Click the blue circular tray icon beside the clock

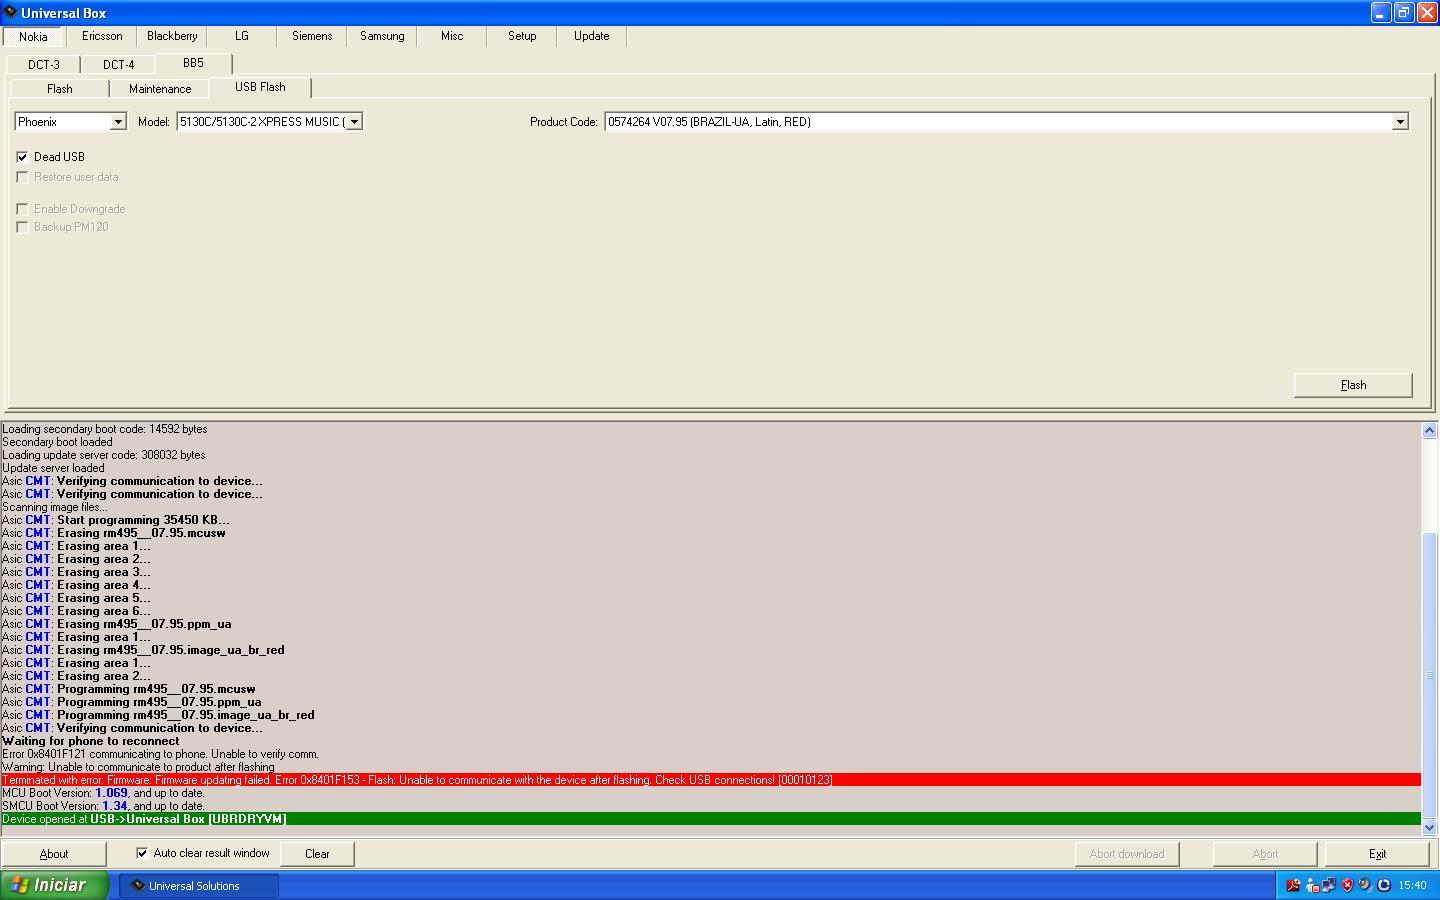coord(1384,885)
